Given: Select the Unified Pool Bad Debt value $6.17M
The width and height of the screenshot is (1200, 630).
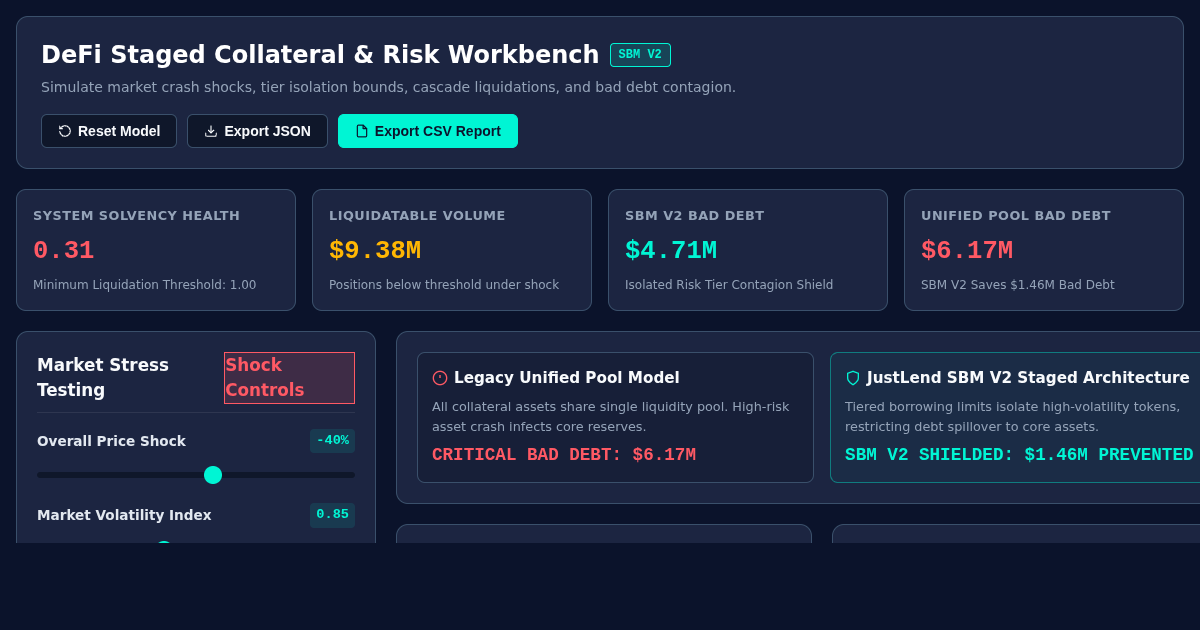Looking at the screenshot, I should (x=967, y=251).
